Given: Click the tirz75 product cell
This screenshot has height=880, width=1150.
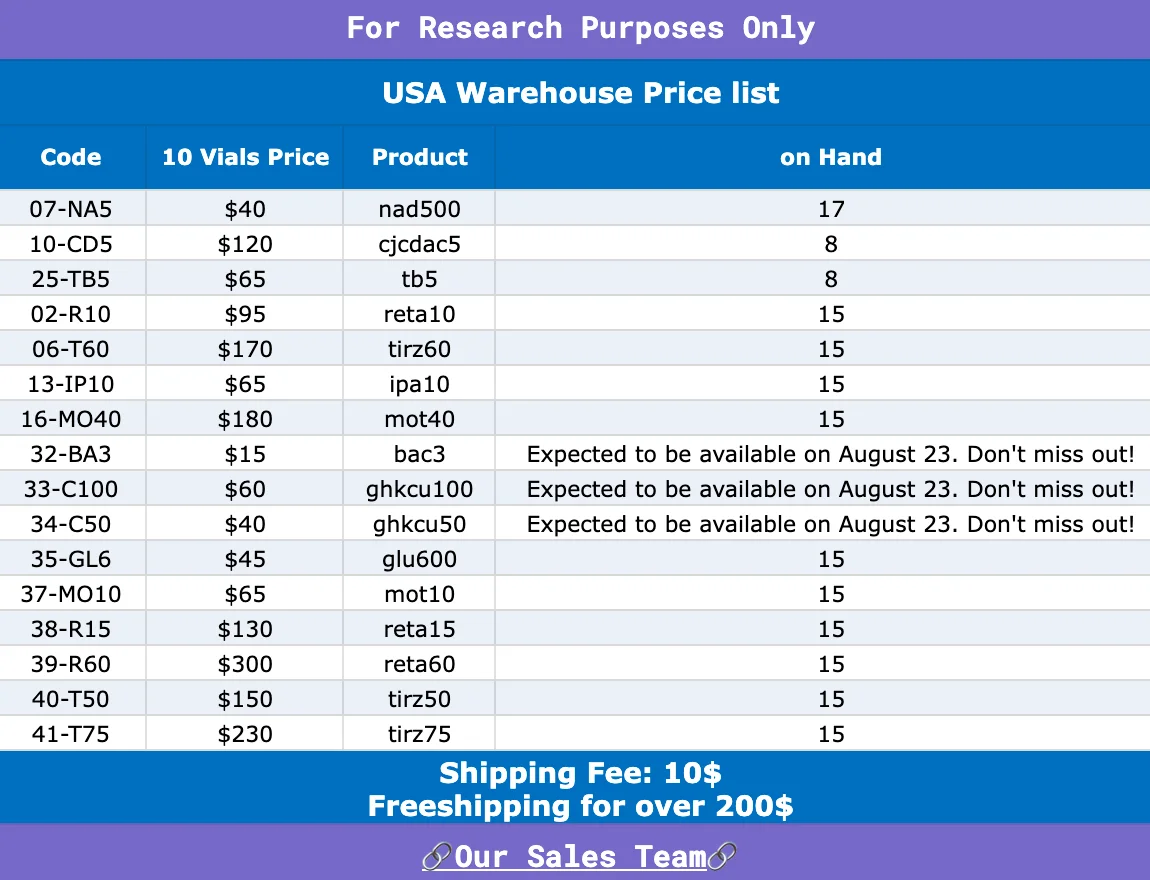Looking at the screenshot, I should click(420, 734).
